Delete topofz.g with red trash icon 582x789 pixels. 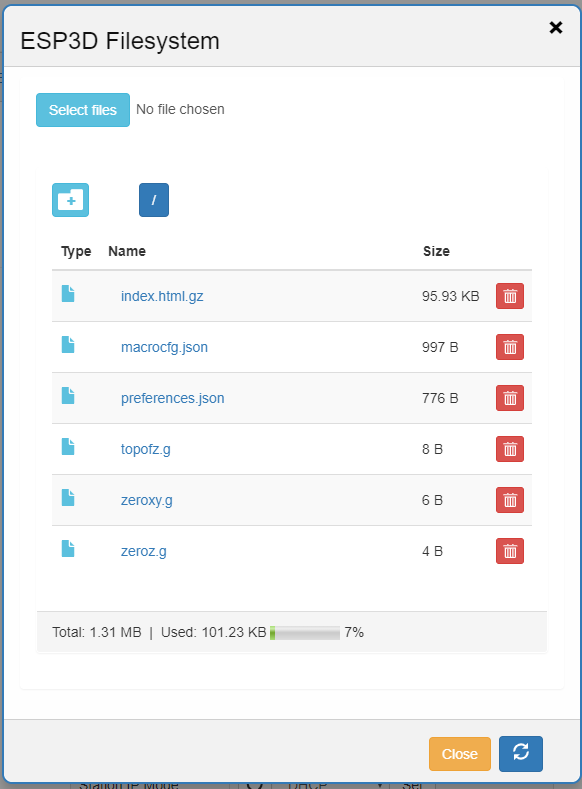510,449
